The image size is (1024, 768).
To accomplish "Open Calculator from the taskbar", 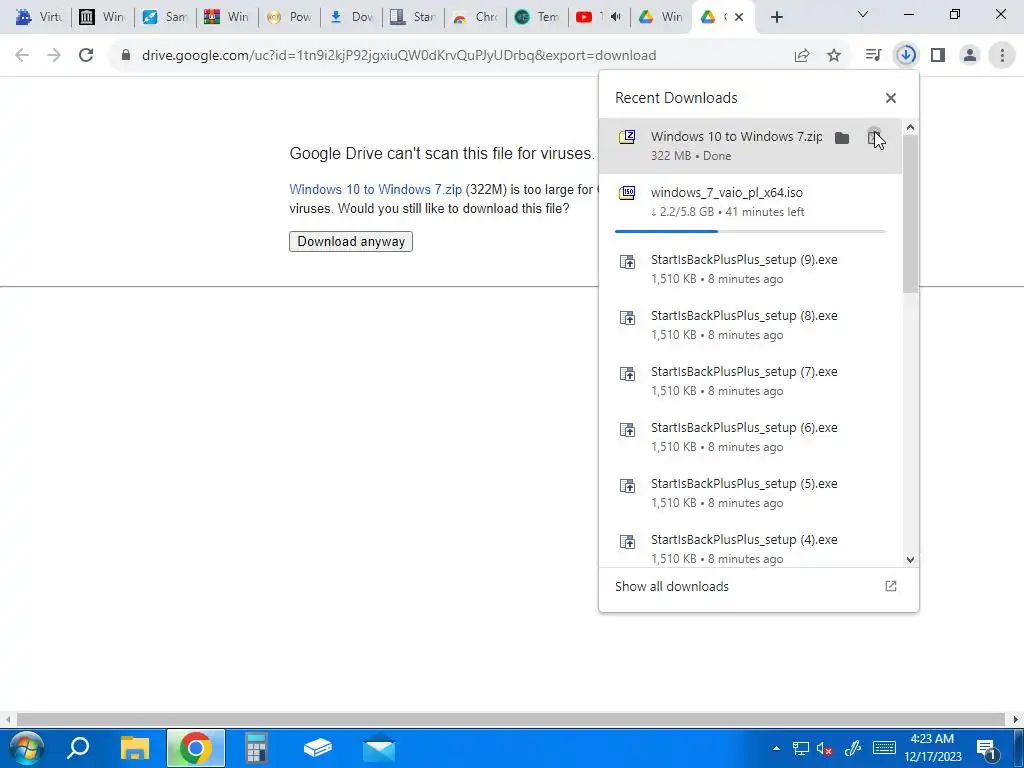I will [256, 748].
